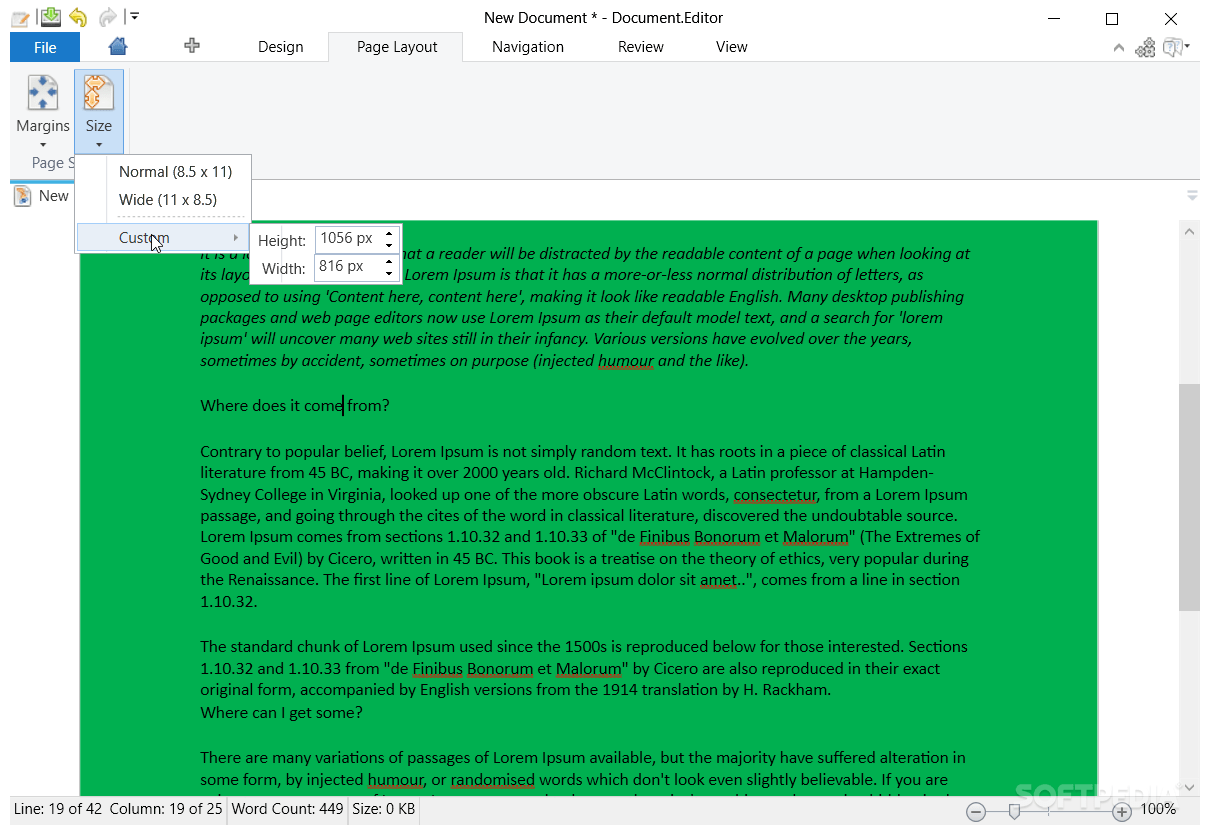Click the underlined word 'consectetur'
Image resolution: width=1210 pixels, height=835 pixels.
pos(776,495)
